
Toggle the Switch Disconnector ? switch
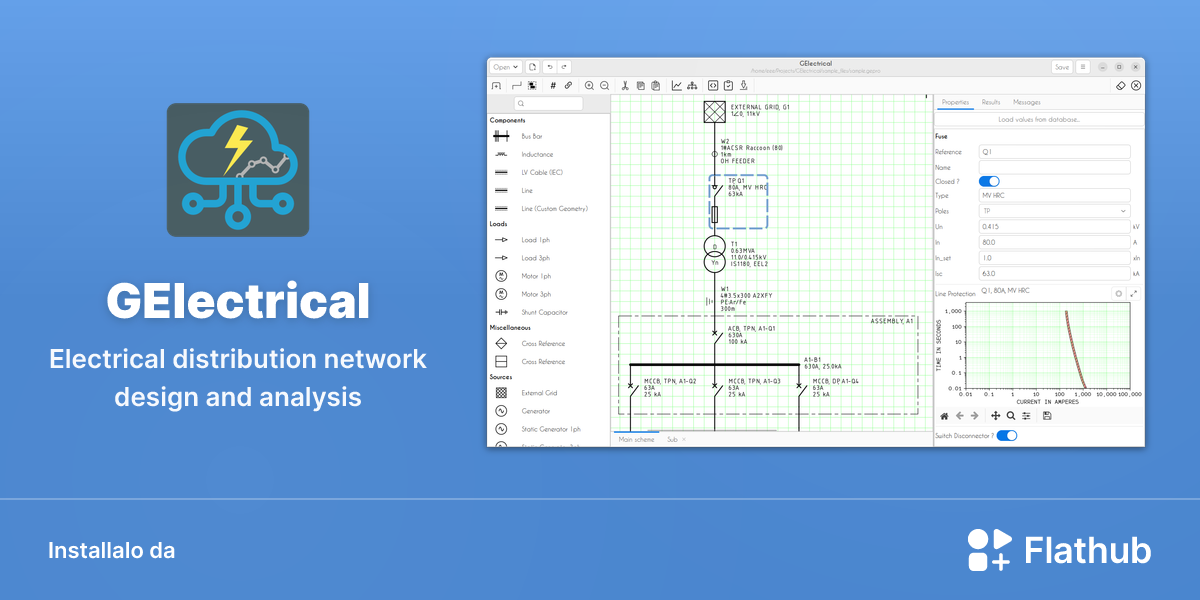(x=1007, y=435)
